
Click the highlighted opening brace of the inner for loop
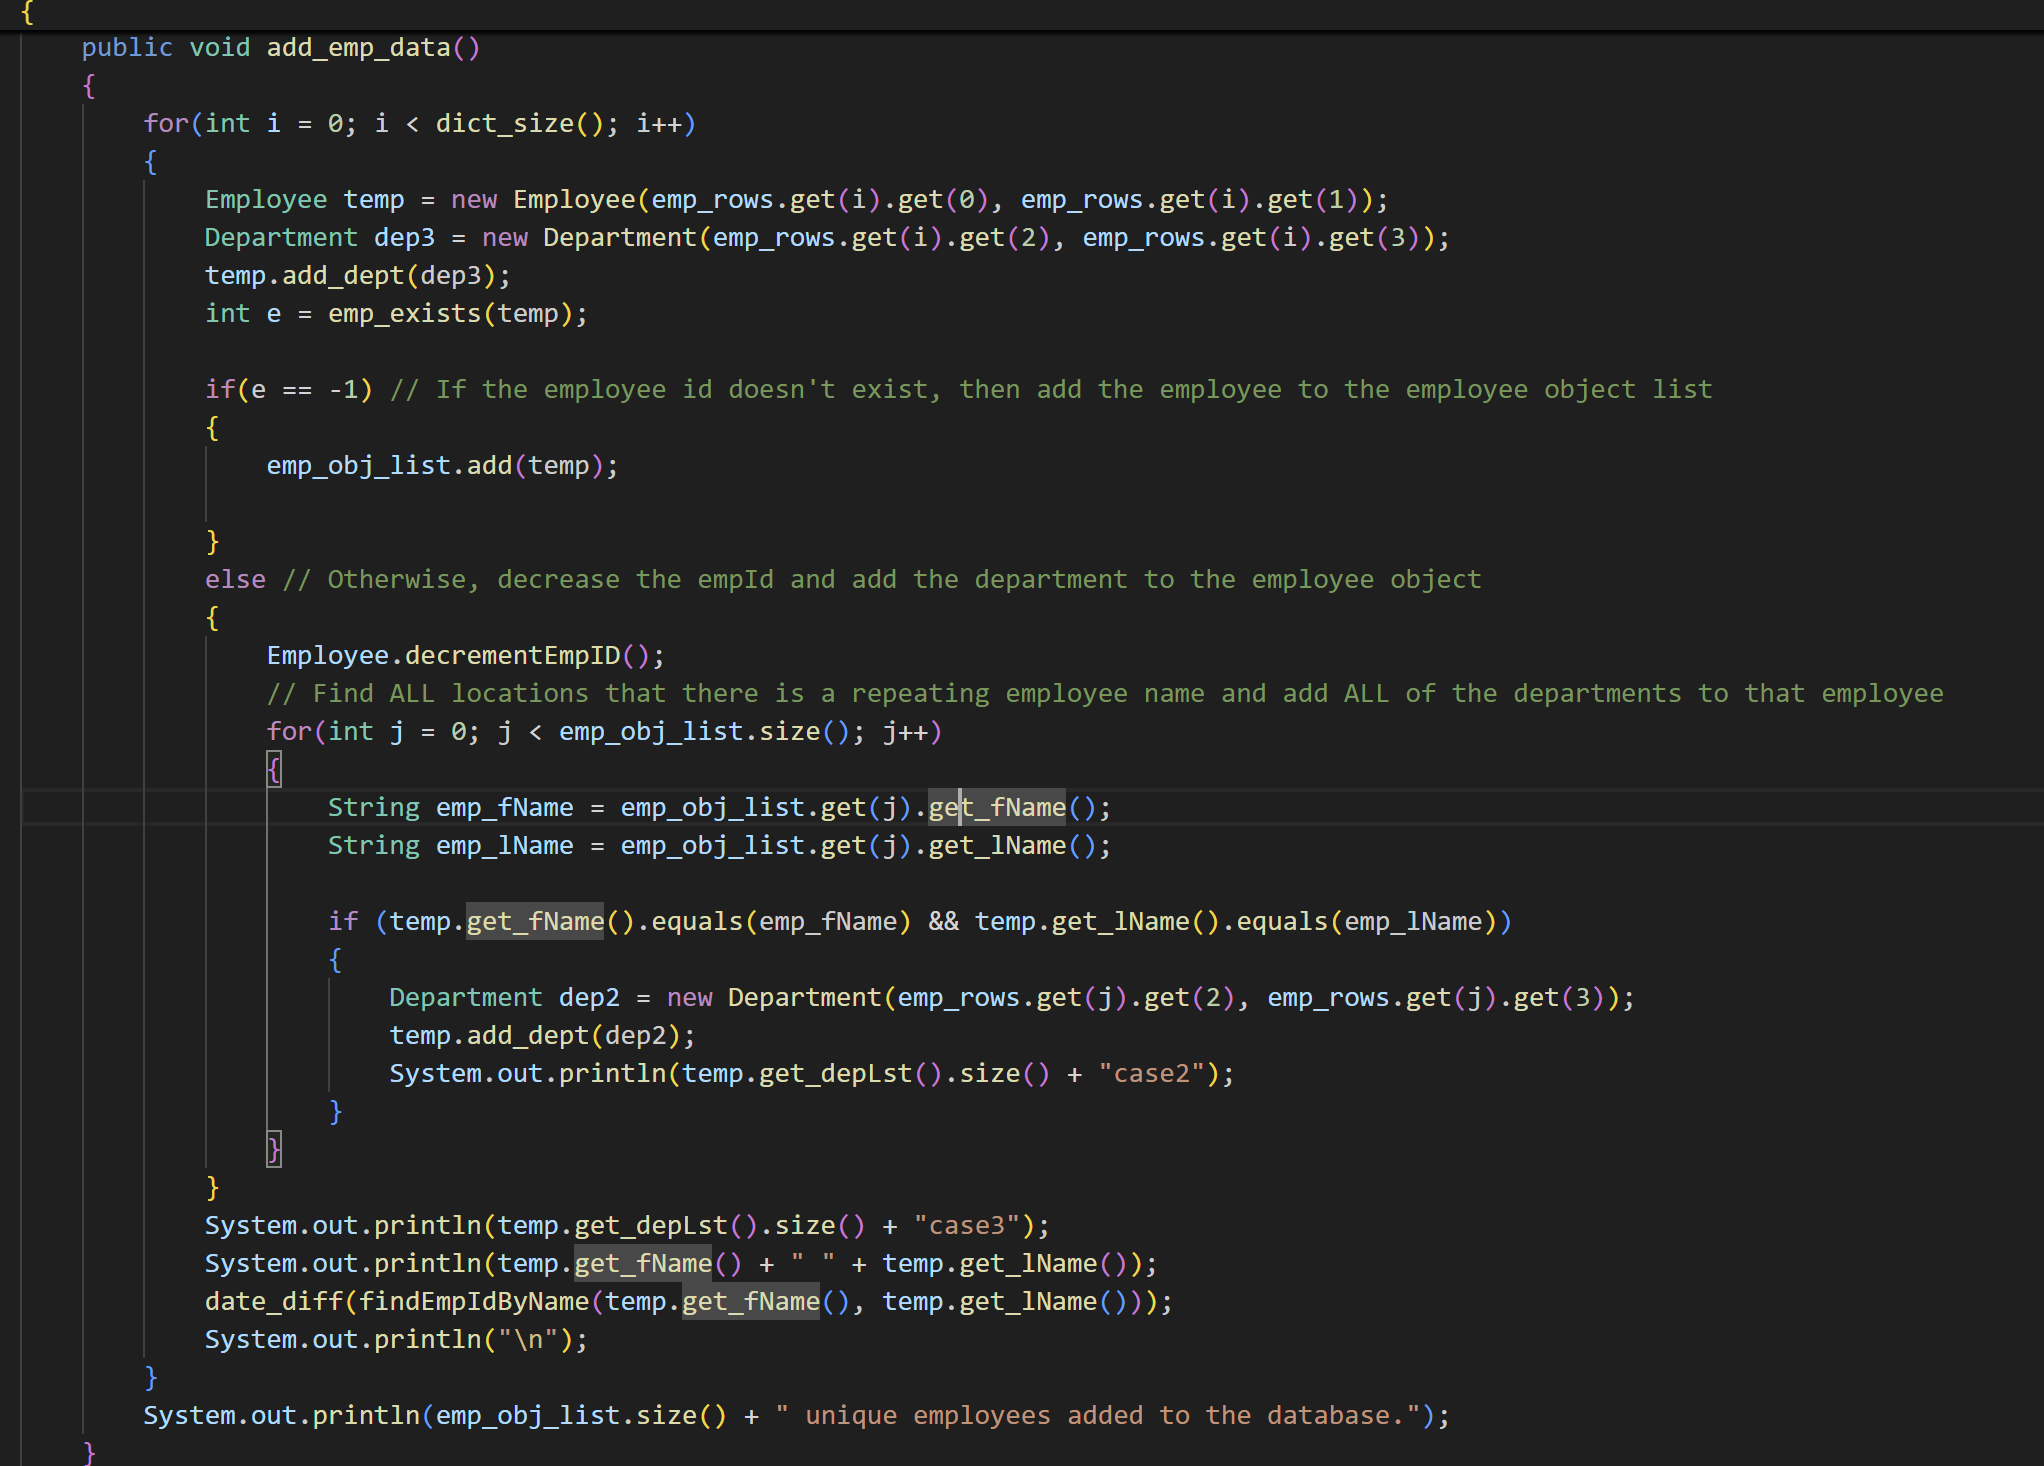pos(274,770)
